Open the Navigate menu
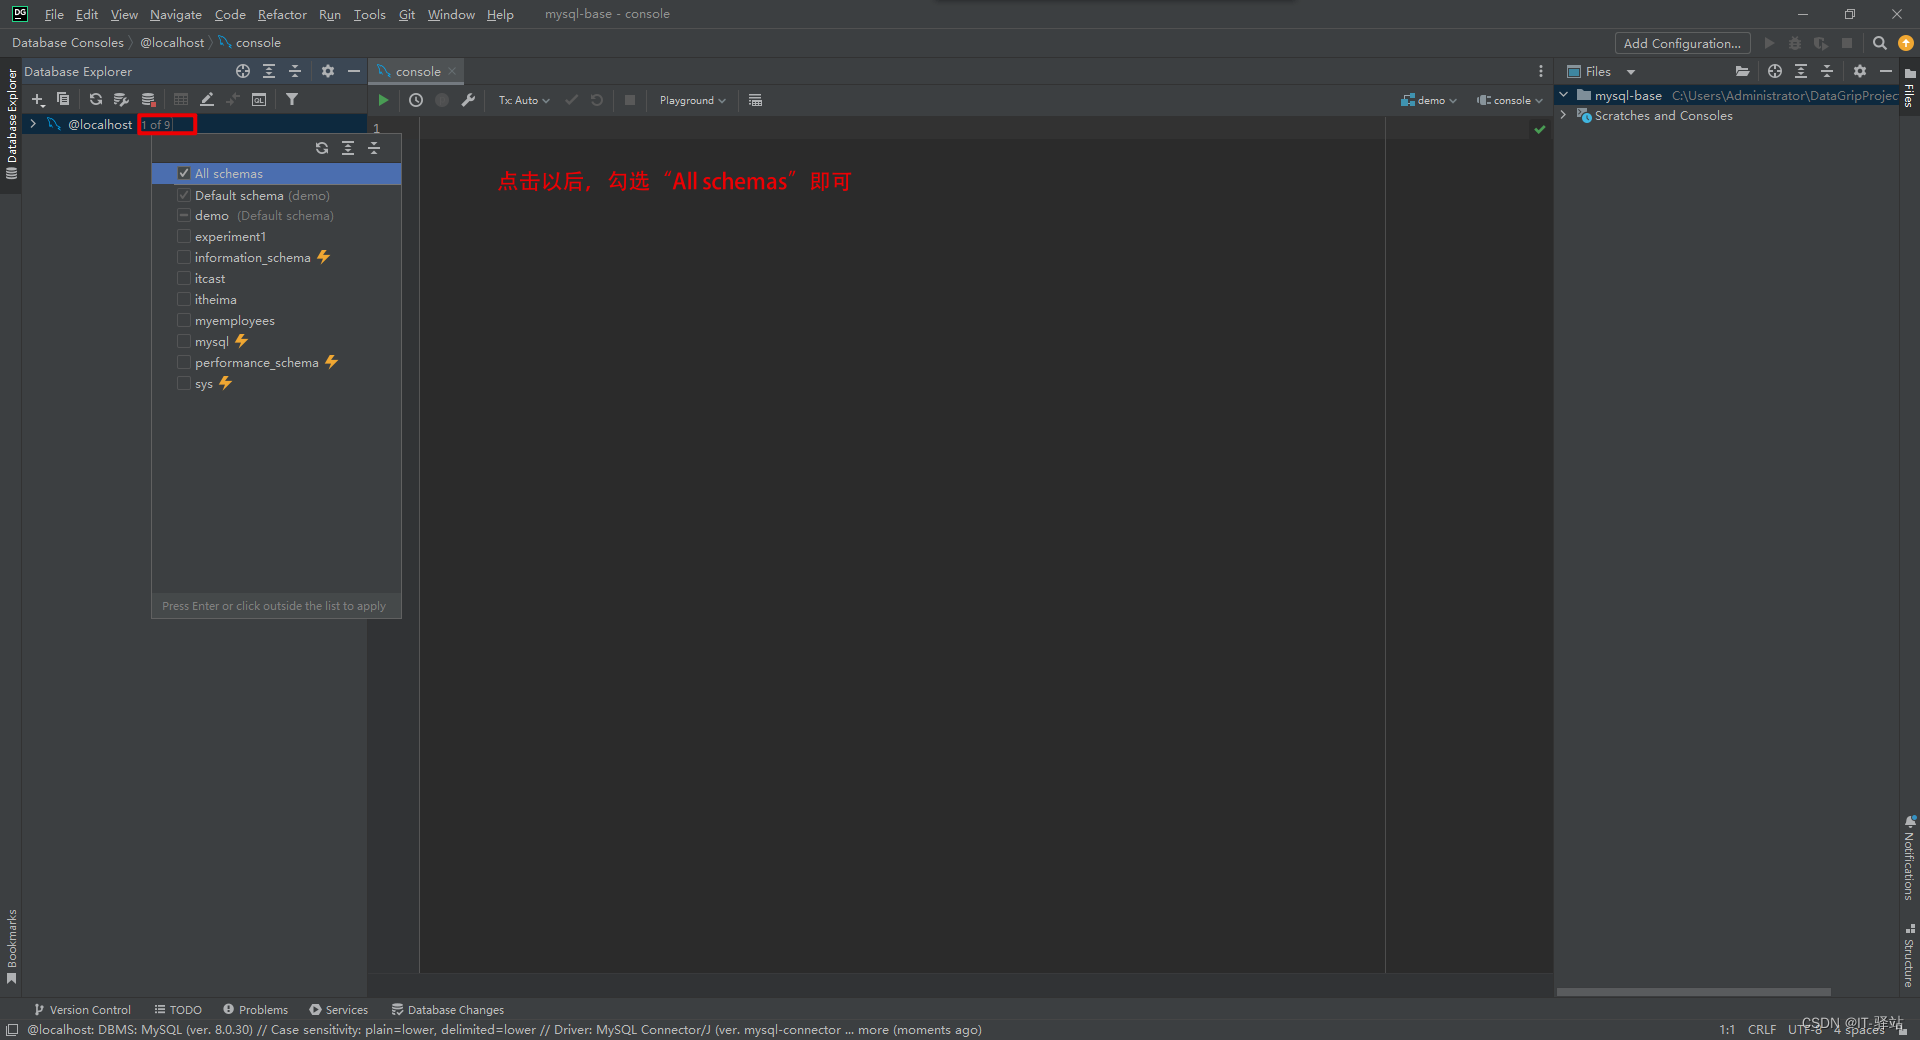The height and width of the screenshot is (1040, 1920). [x=175, y=14]
